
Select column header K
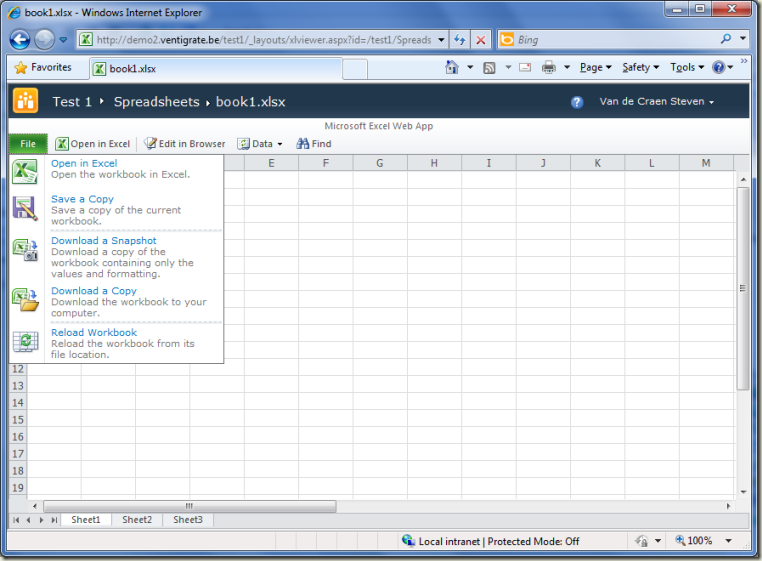[597, 163]
